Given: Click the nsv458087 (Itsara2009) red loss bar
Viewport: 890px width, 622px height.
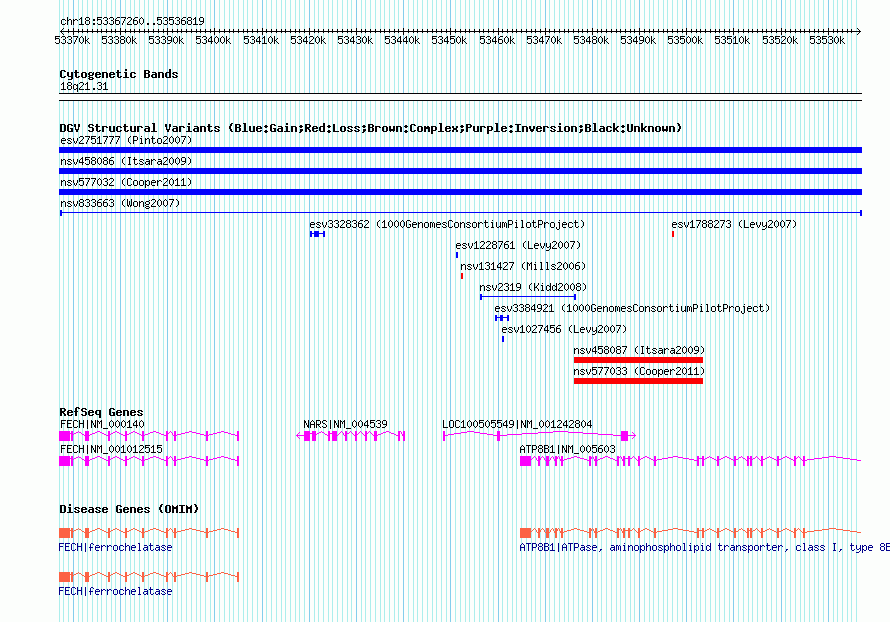Looking at the screenshot, I should tap(639, 360).
